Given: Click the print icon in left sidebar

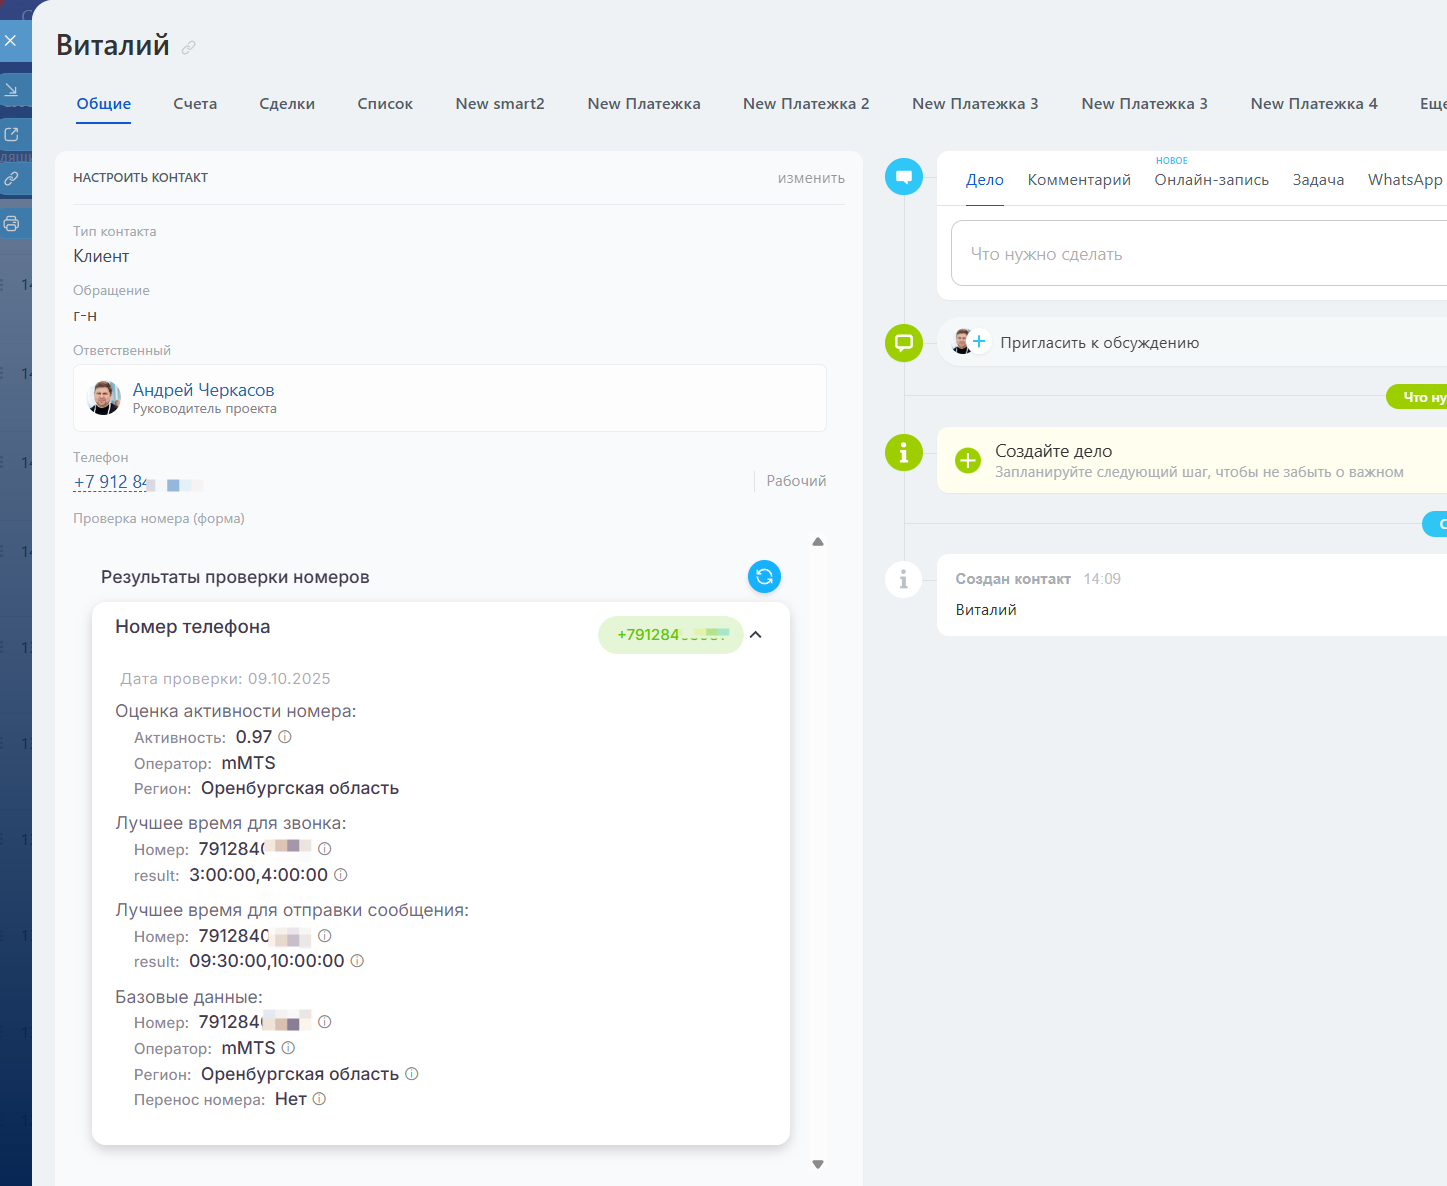Looking at the screenshot, I should point(12,223).
